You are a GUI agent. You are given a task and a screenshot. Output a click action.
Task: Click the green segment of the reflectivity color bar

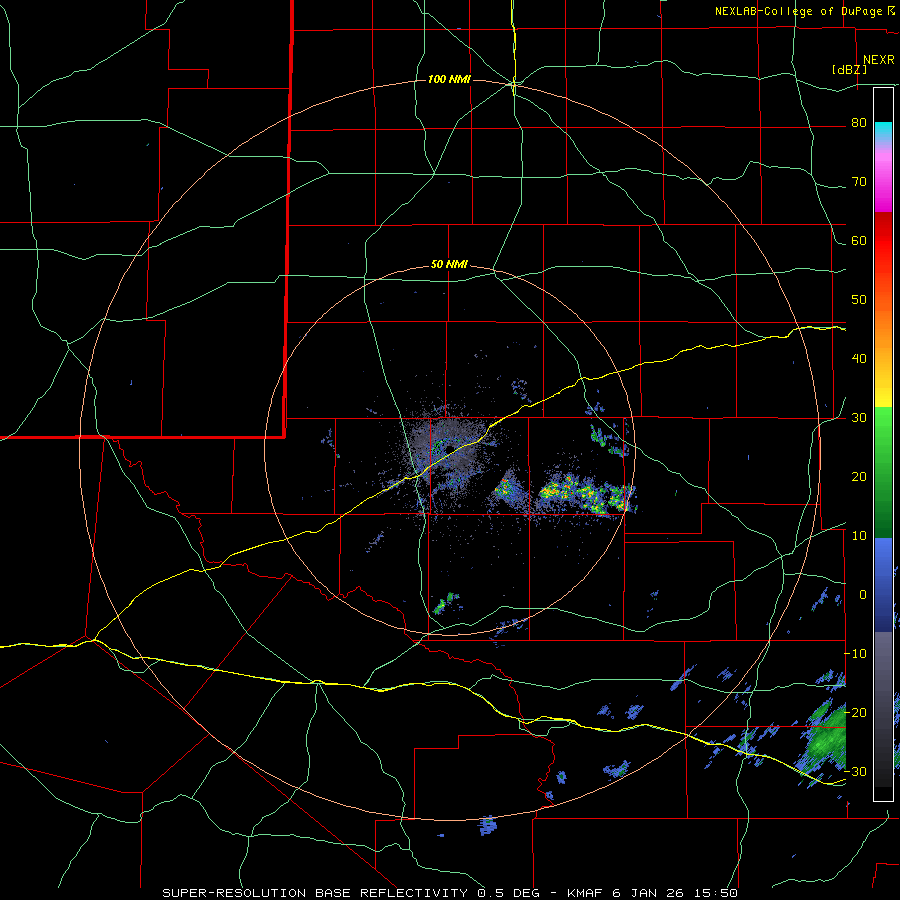point(883,472)
